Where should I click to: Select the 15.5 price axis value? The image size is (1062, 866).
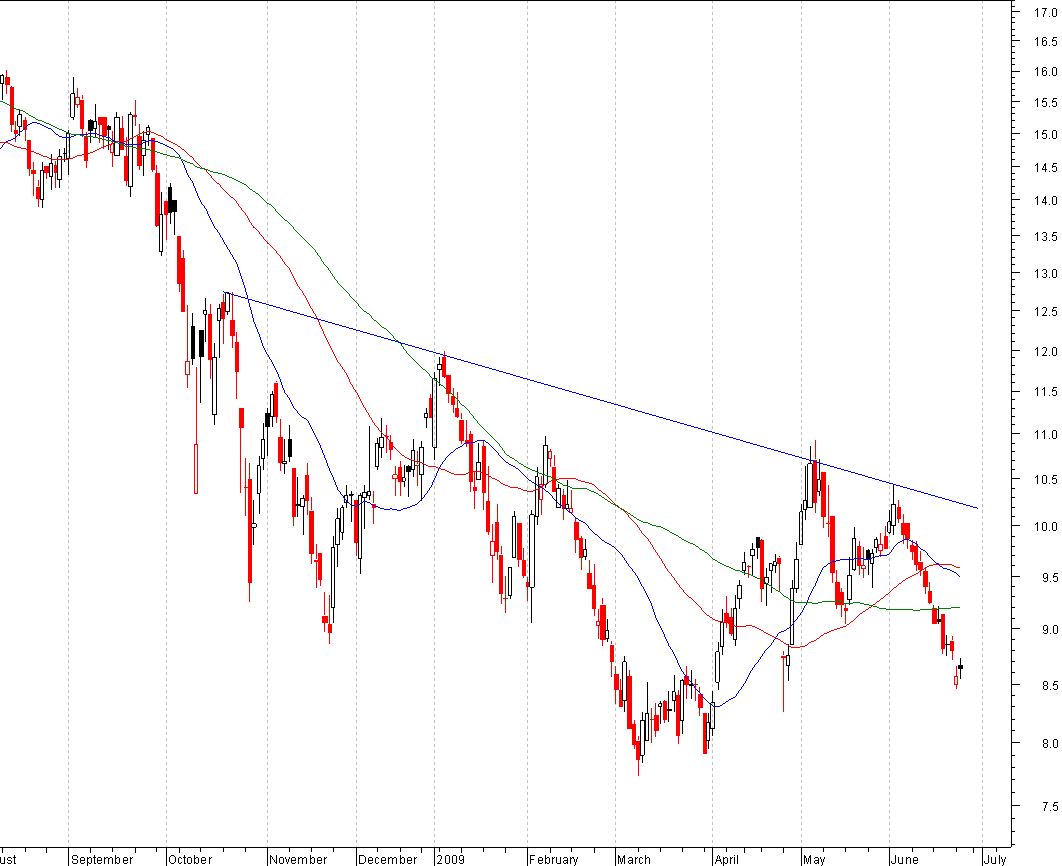tap(1046, 103)
